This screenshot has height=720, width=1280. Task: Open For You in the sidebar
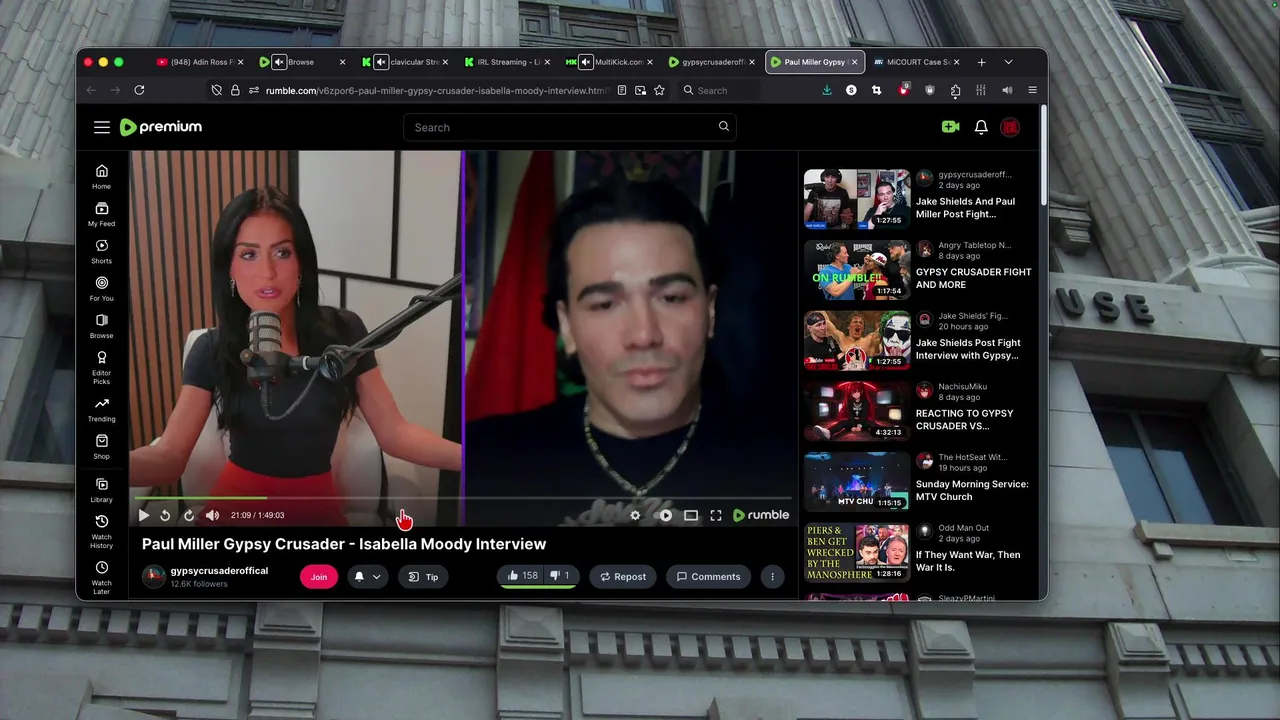pos(102,289)
